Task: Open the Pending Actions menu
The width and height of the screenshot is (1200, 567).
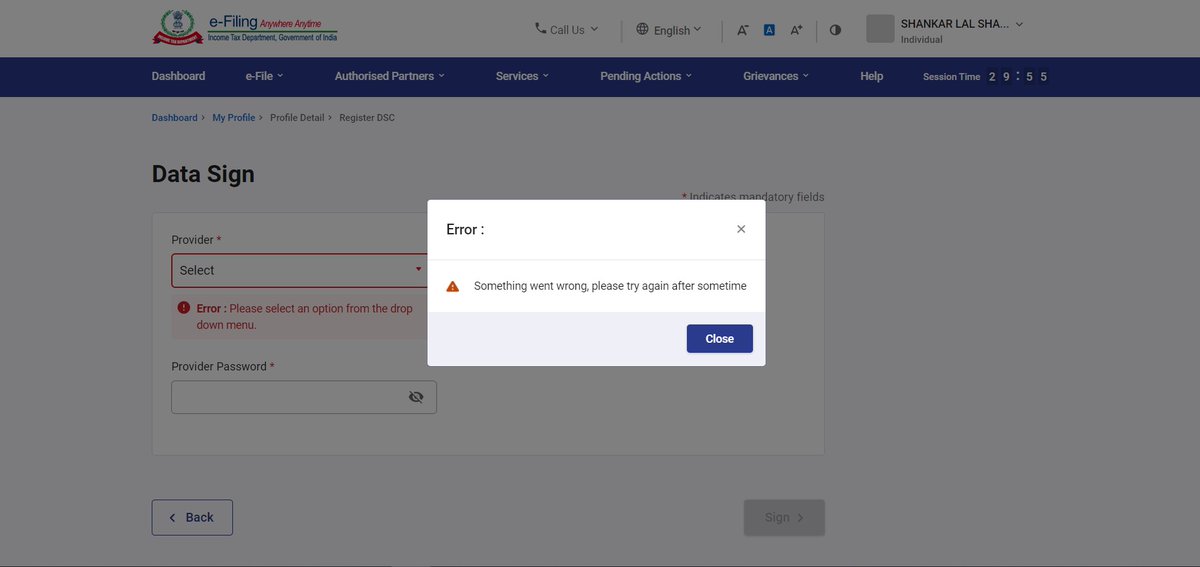Action: click(x=646, y=76)
